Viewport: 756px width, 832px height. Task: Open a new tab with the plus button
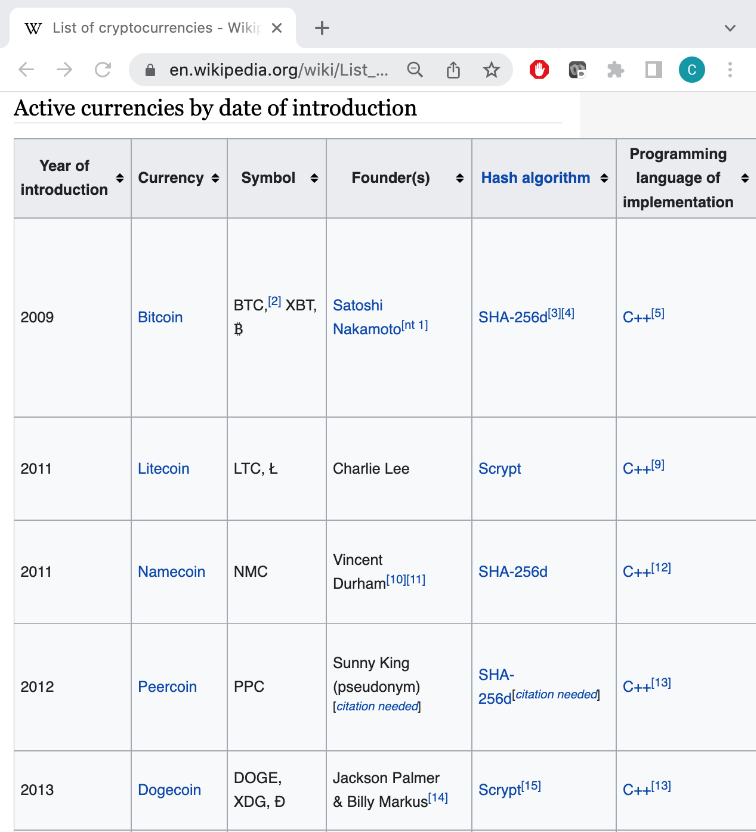[322, 28]
